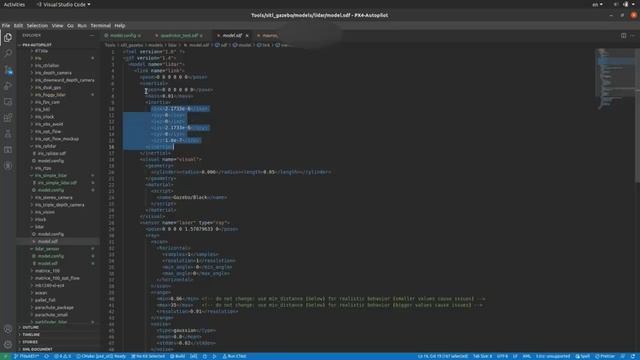Image resolution: width=640 pixels, height=360 pixels.
Task: Click the Tab Size indicator in status bar
Action: tap(482, 356)
